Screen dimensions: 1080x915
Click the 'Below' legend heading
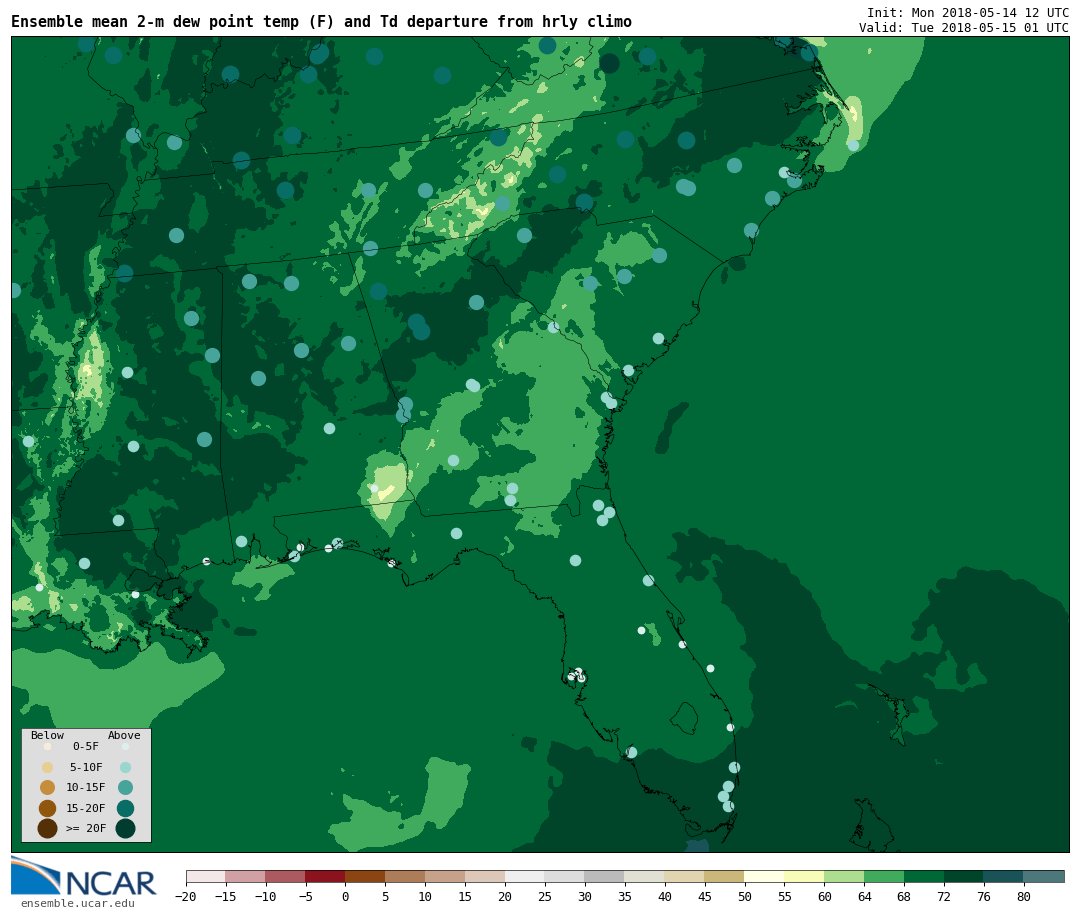[47, 735]
